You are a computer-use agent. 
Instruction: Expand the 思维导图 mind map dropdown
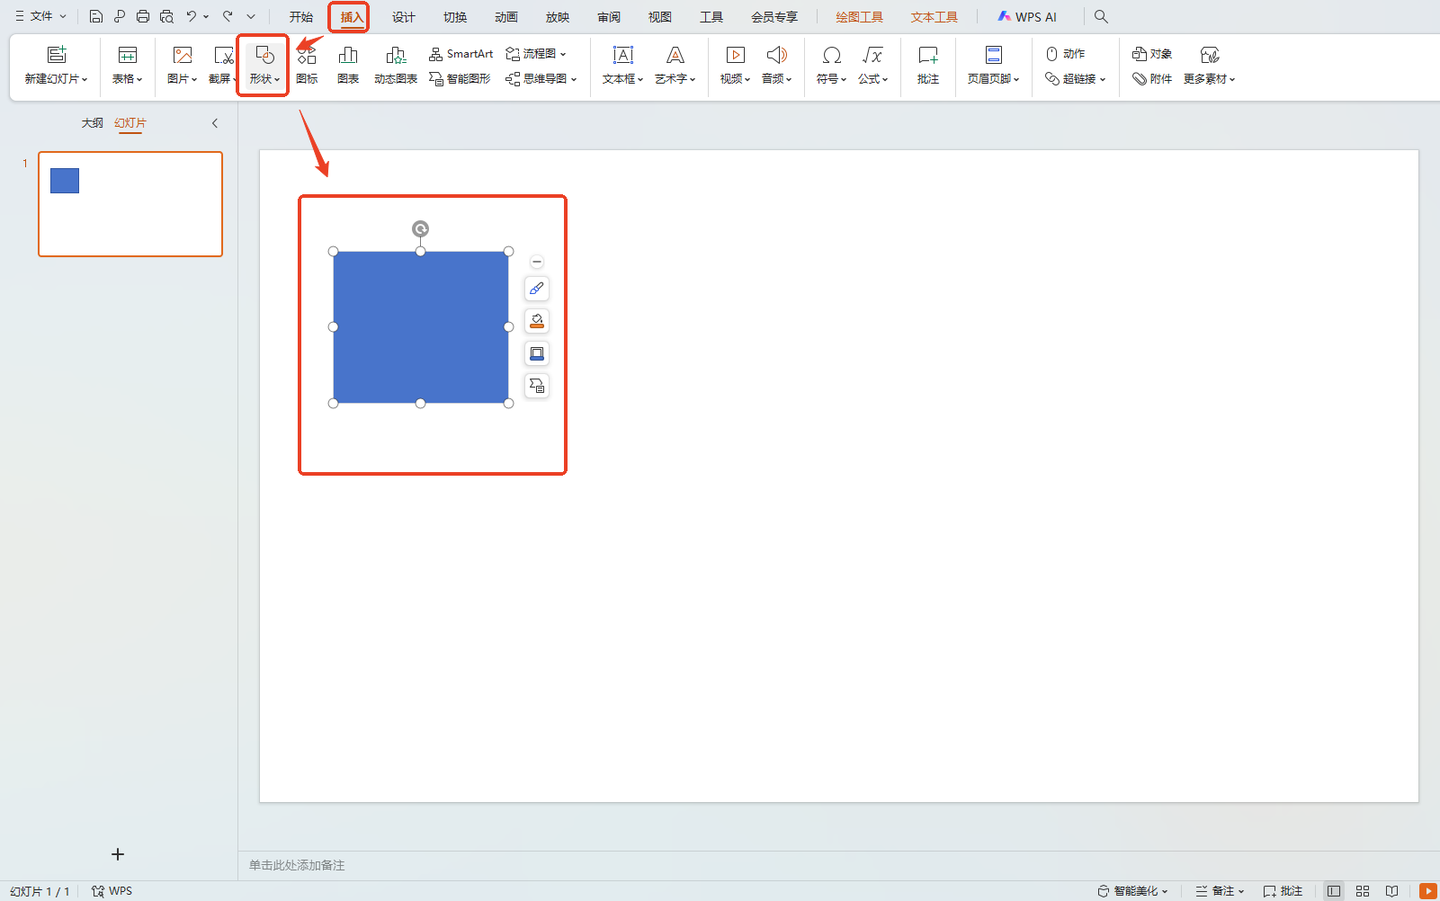point(541,78)
